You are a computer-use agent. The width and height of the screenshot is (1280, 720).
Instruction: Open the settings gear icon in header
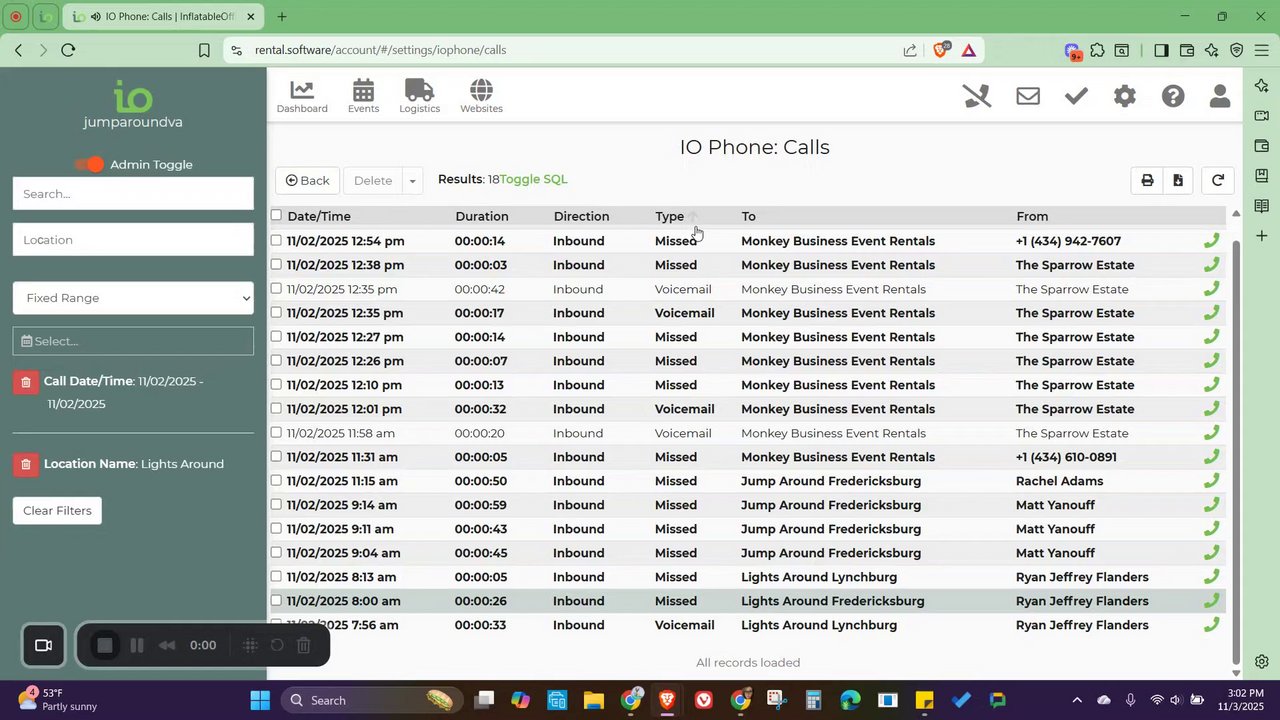pos(1125,96)
